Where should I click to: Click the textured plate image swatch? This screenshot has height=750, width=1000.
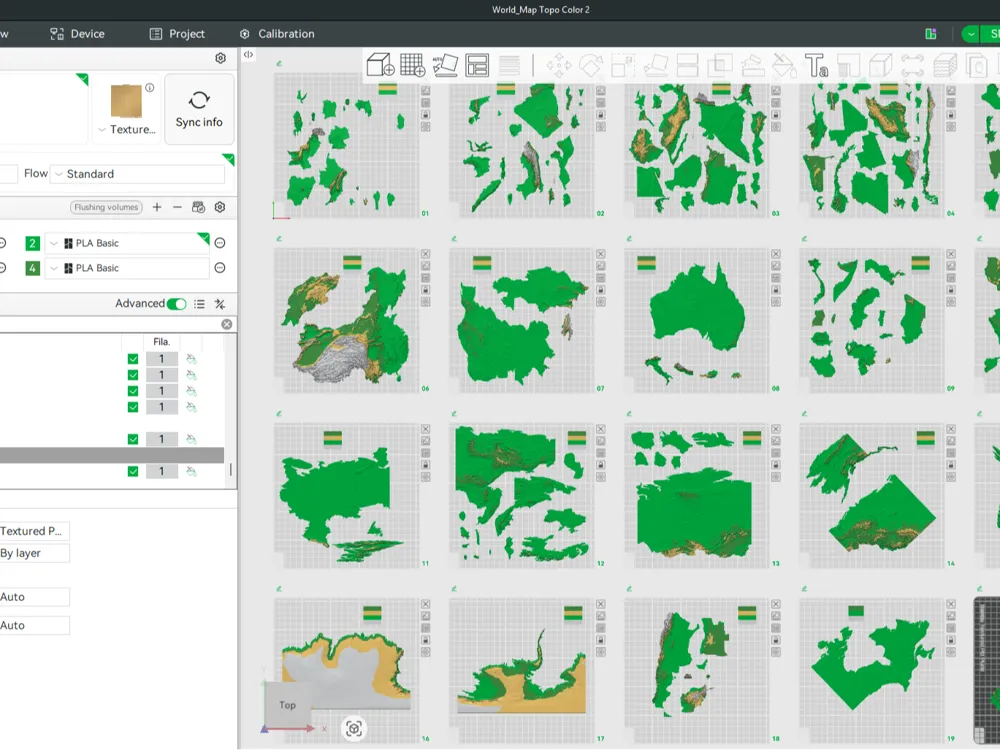126,101
